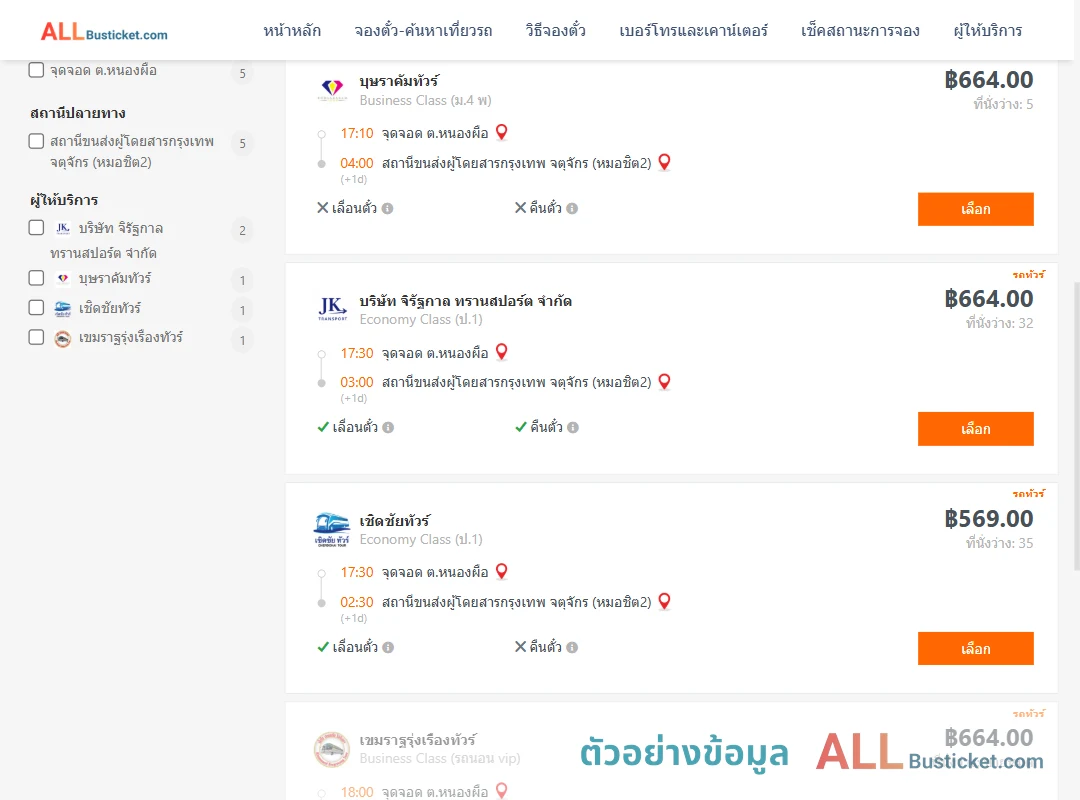Click บุษราคัมทัวร์ diamond logo in filter list
Viewport: 1080px width, 800px height.
point(63,278)
